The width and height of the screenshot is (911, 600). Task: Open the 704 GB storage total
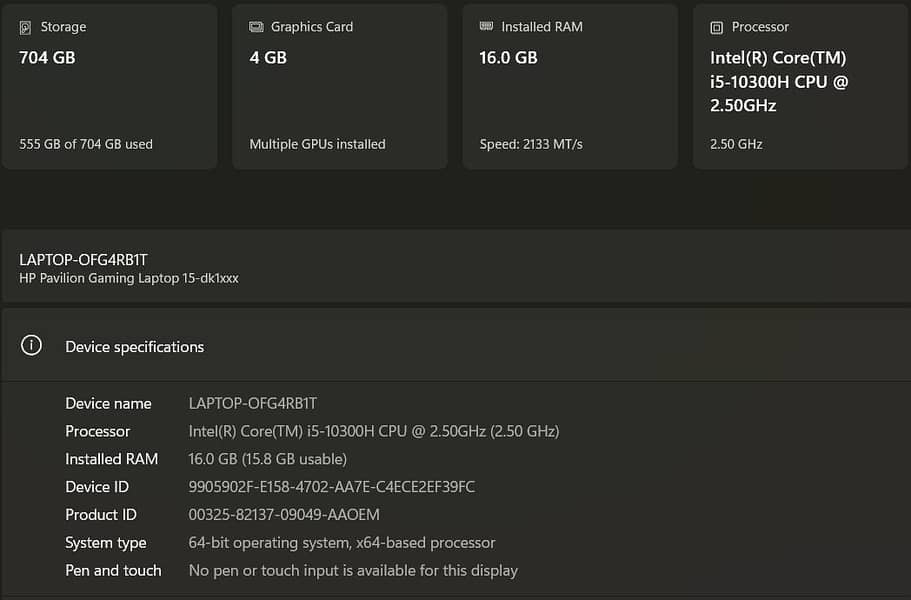click(47, 58)
